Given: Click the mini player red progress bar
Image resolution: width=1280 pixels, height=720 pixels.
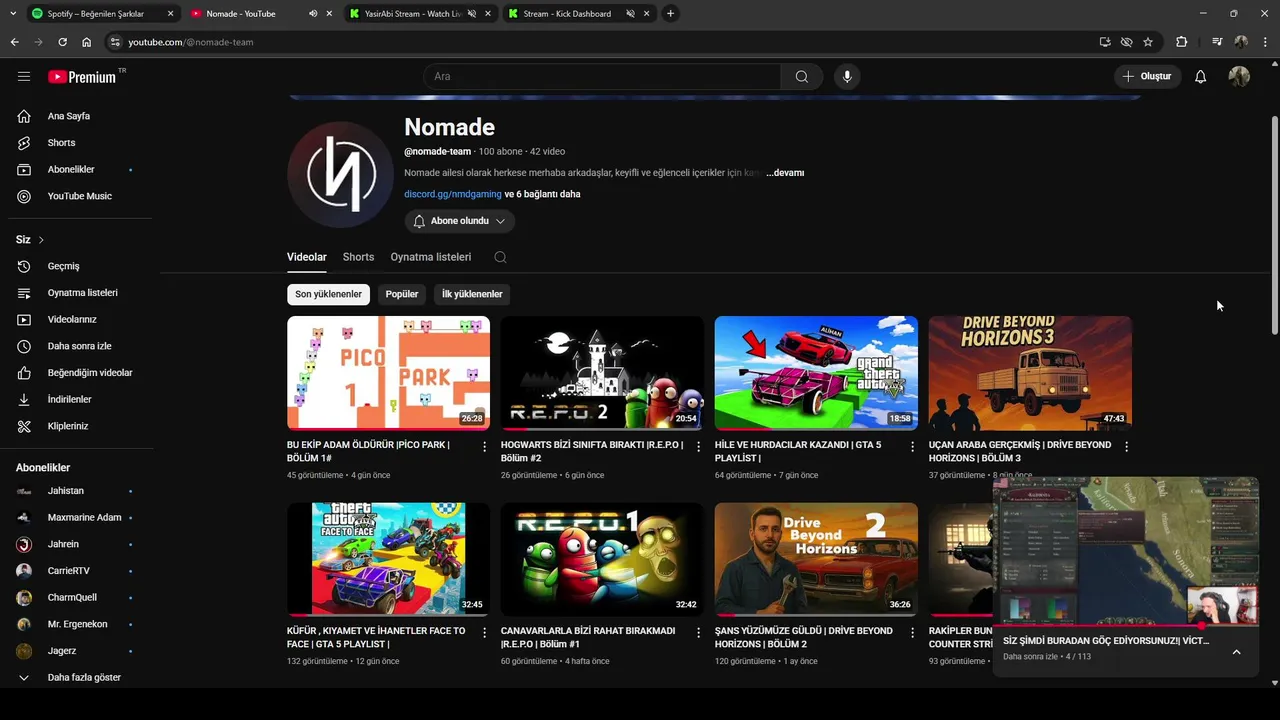Looking at the screenshot, I should pyautogui.click(x=1126, y=626).
